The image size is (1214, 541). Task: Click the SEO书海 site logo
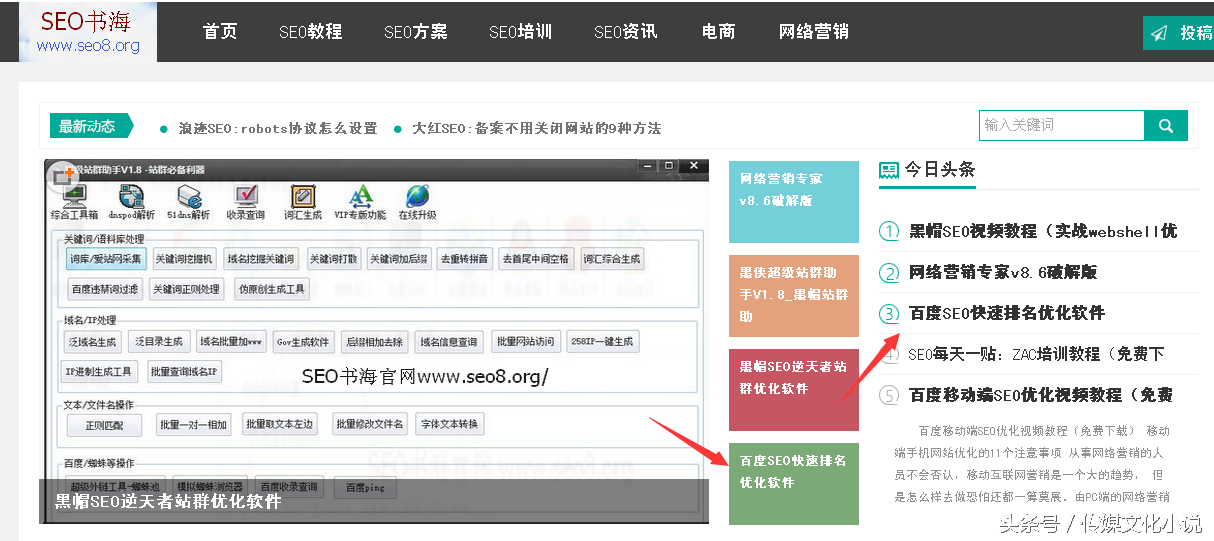click(88, 31)
